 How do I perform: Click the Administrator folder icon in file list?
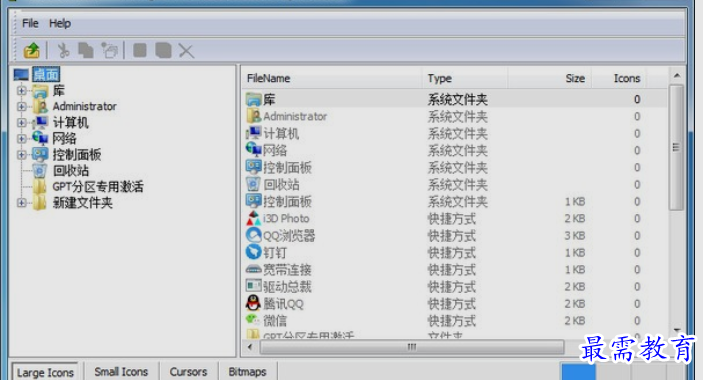pyautogui.click(x=253, y=117)
